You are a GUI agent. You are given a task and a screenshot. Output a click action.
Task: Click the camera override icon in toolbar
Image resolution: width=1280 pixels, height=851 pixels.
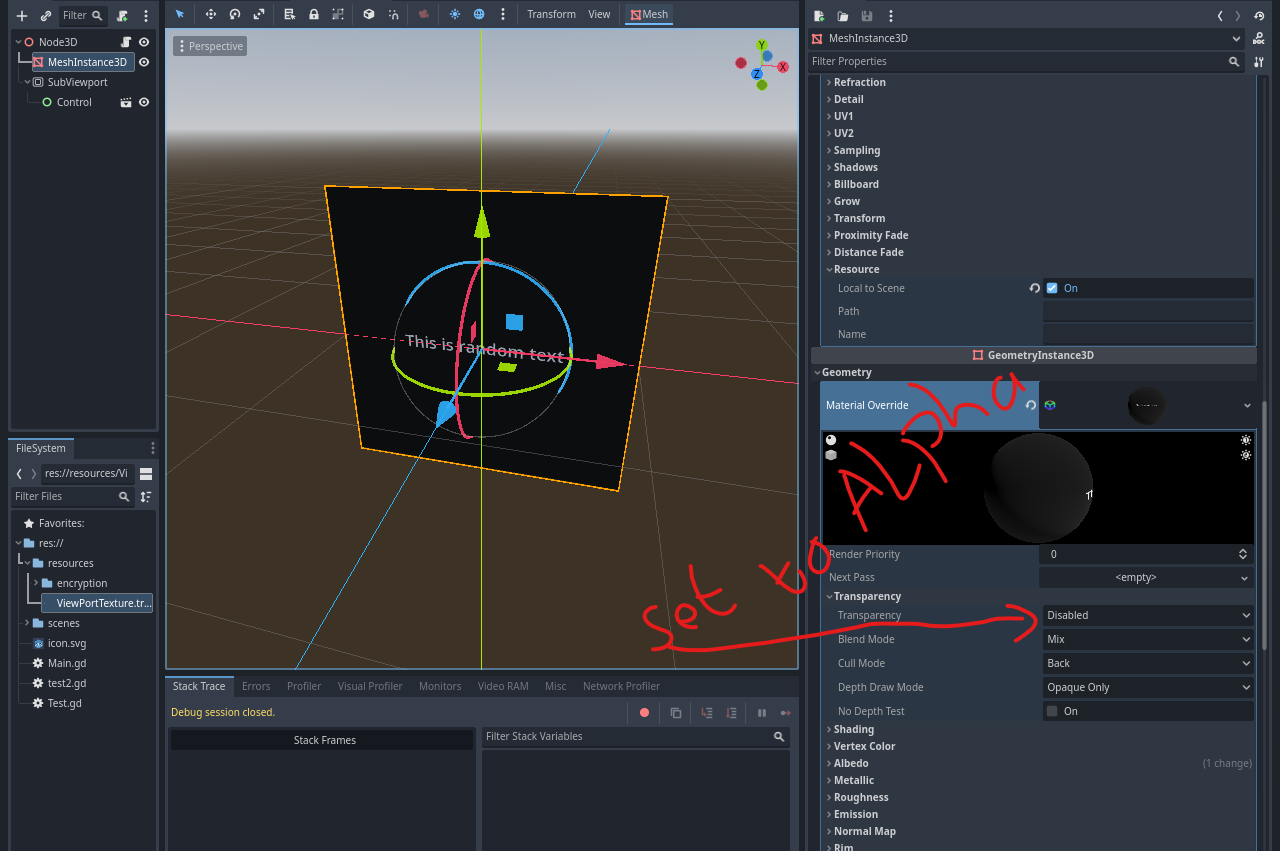click(424, 14)
